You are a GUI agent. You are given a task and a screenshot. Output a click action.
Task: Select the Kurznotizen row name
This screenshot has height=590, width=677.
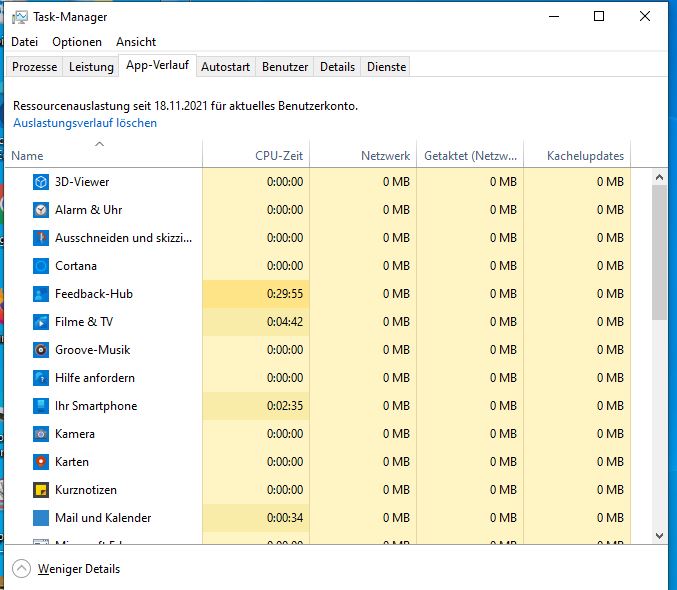pyautogui.click(x=86, y=490)
